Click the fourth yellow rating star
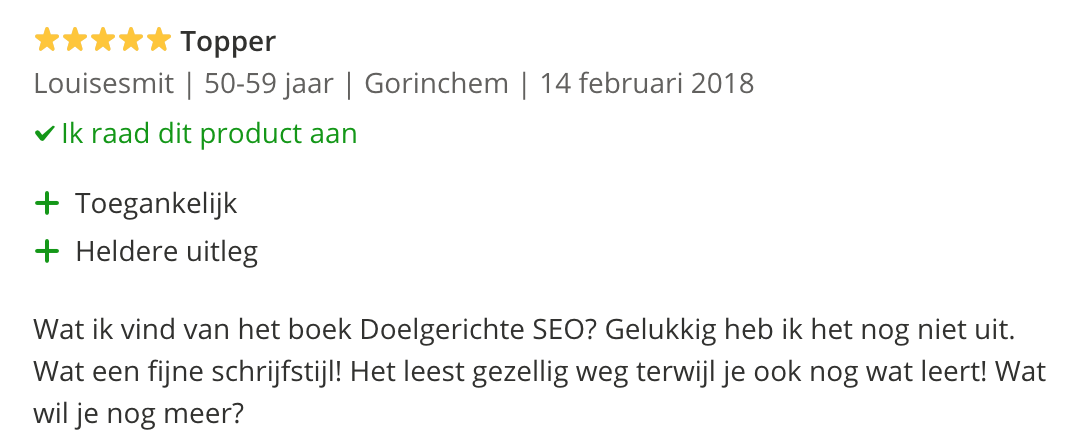Screen dimensions: 1088x444 (x=131, y=41)
